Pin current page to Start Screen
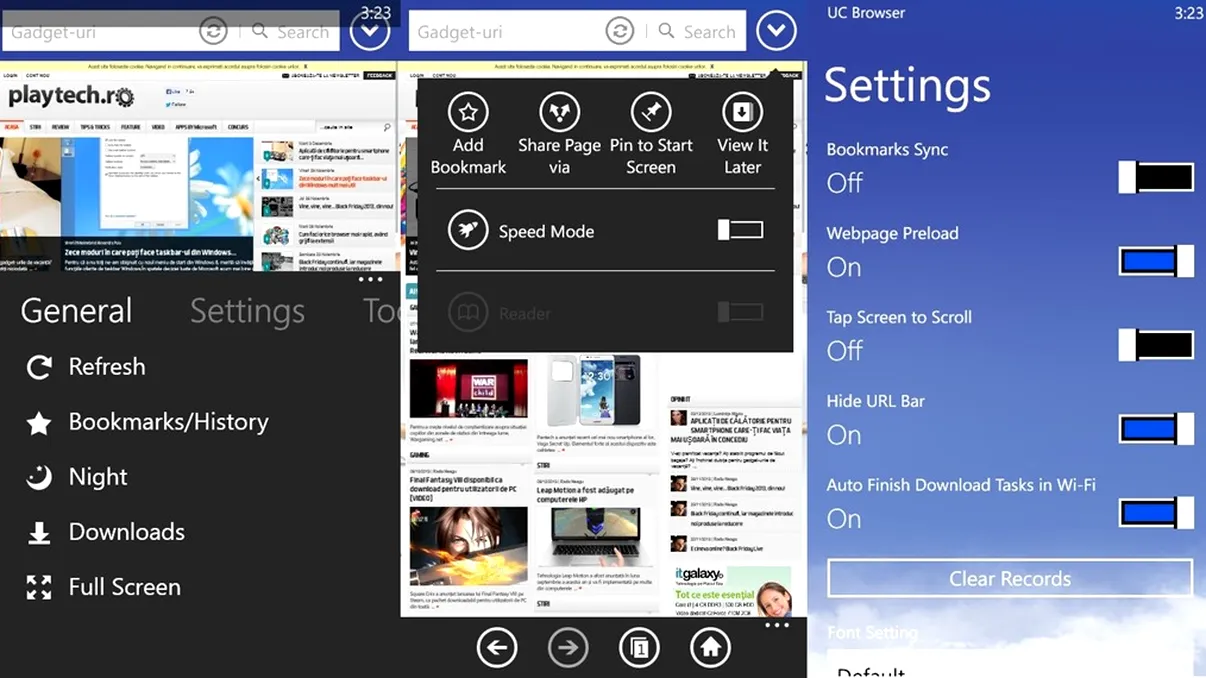This screenshot has width=1206, height=678. [x=651, y=113]
